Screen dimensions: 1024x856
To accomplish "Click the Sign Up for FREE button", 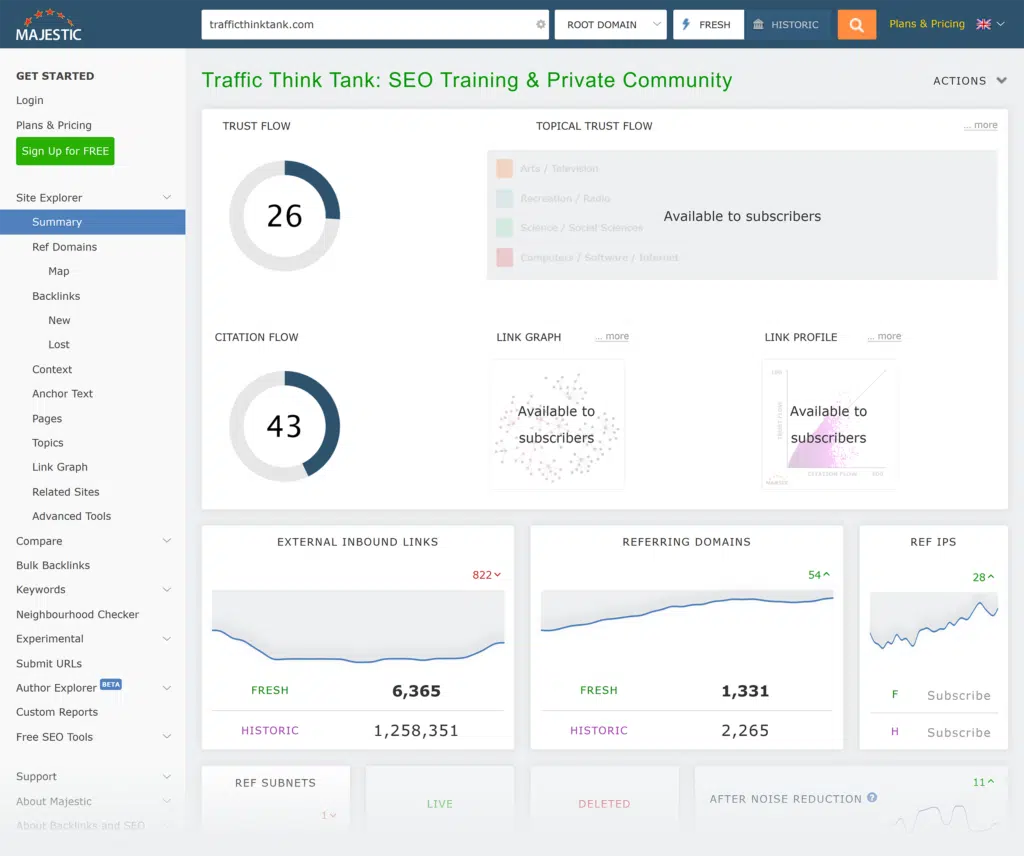I will (64, 150).
